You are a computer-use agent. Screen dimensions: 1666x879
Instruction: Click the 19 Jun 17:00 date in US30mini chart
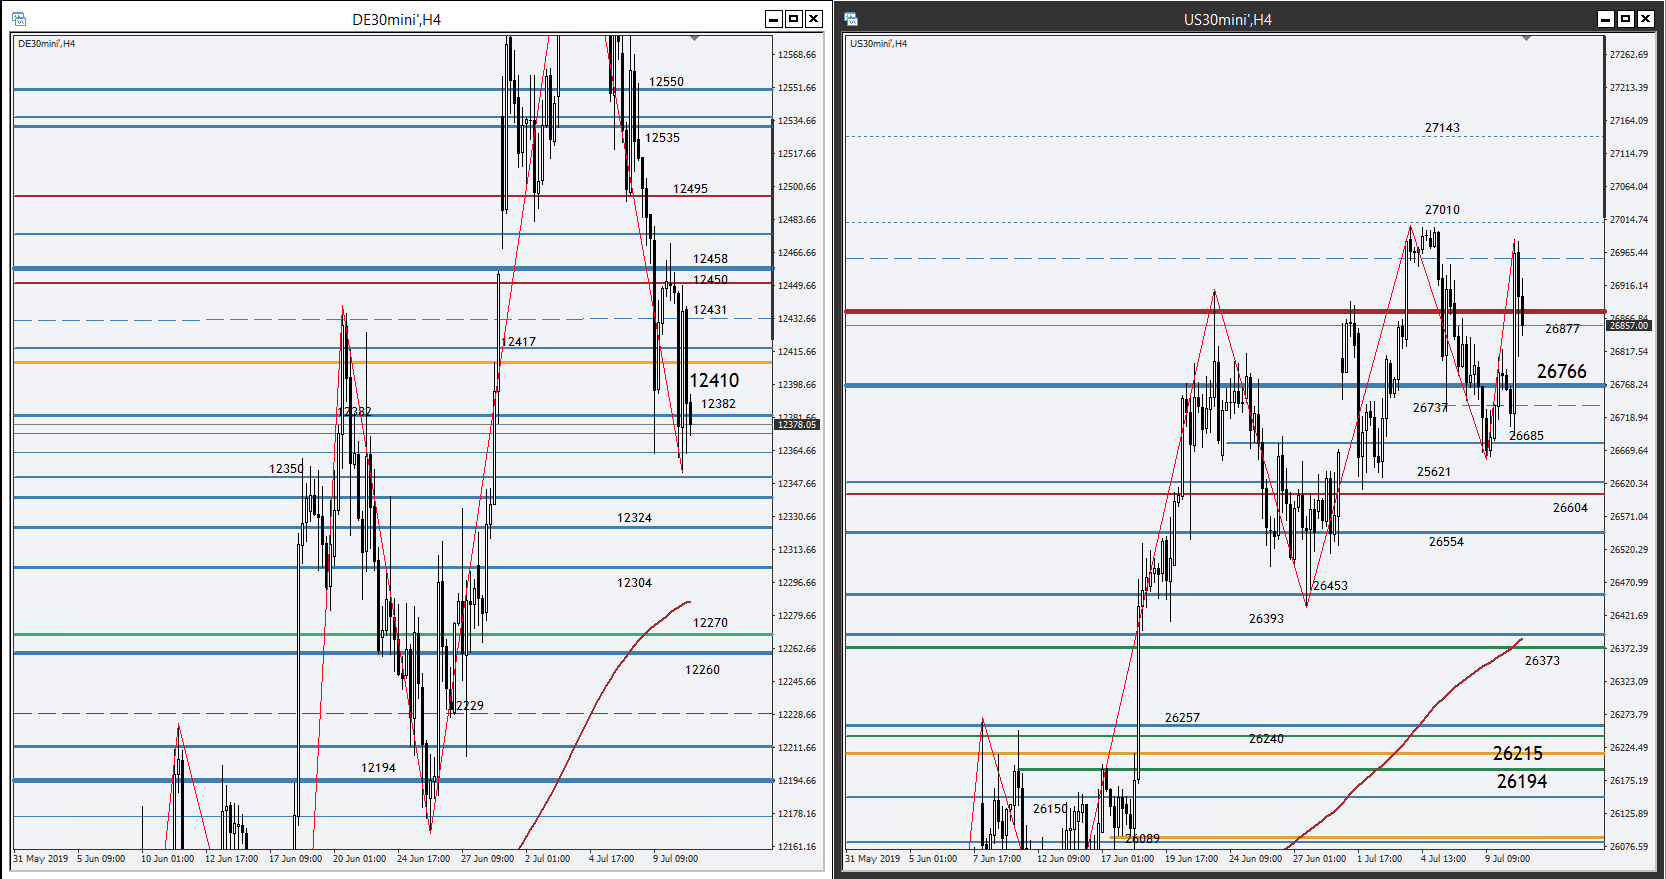coord(1192,859)
